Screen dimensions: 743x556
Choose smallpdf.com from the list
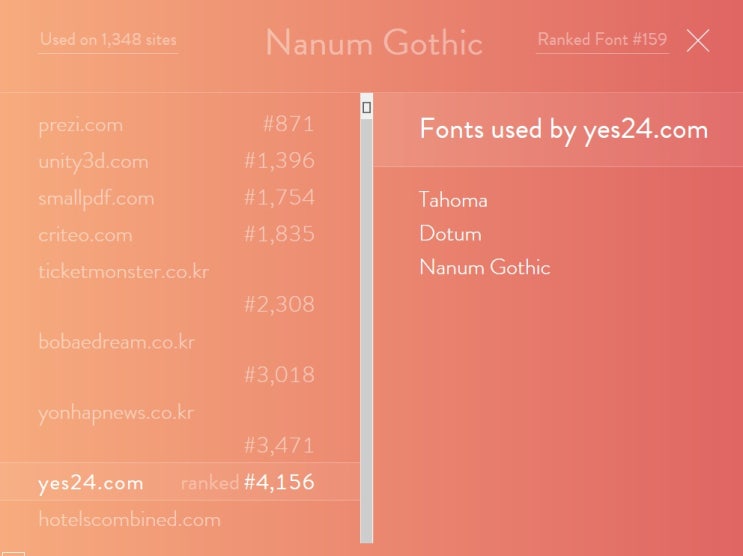coord(96,198)
